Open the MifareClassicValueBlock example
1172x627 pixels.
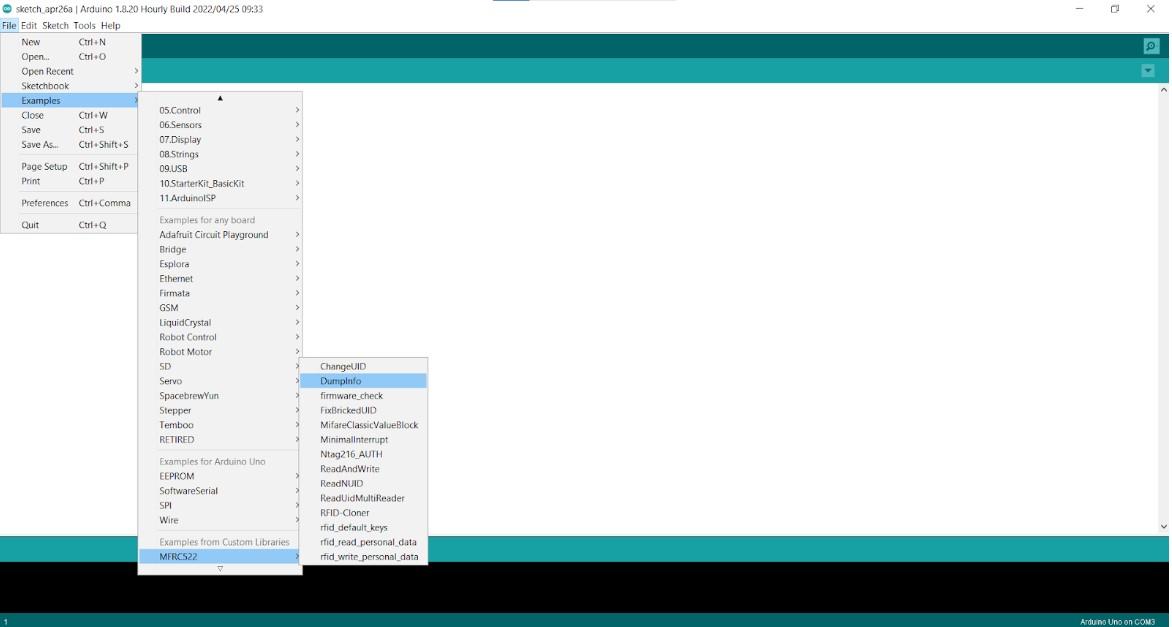(363, 425)
